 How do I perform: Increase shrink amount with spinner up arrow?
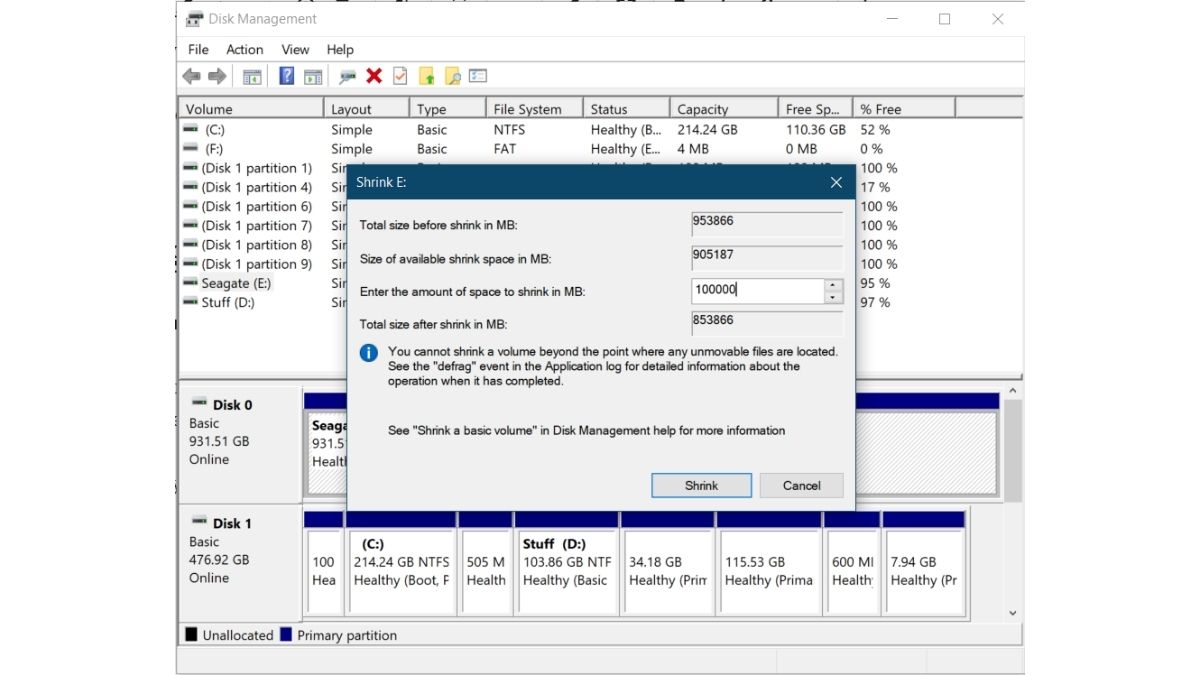pos(833,285)
